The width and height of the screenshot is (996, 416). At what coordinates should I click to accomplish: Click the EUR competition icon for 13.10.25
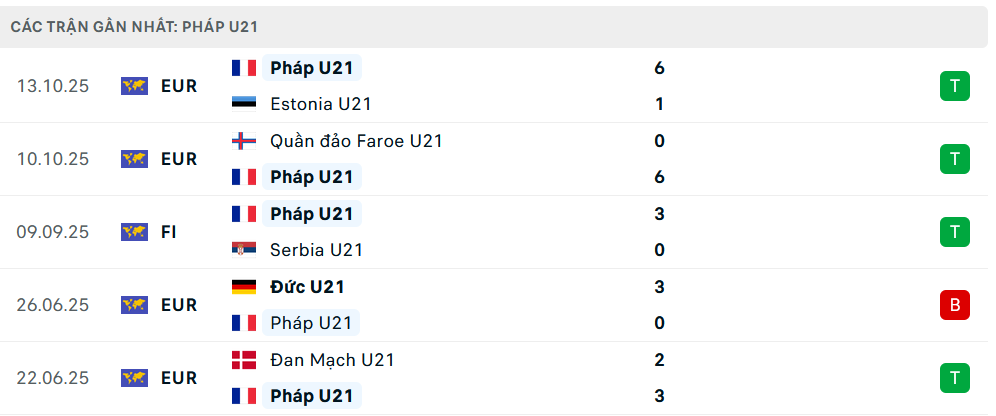(x=134, y=86)
